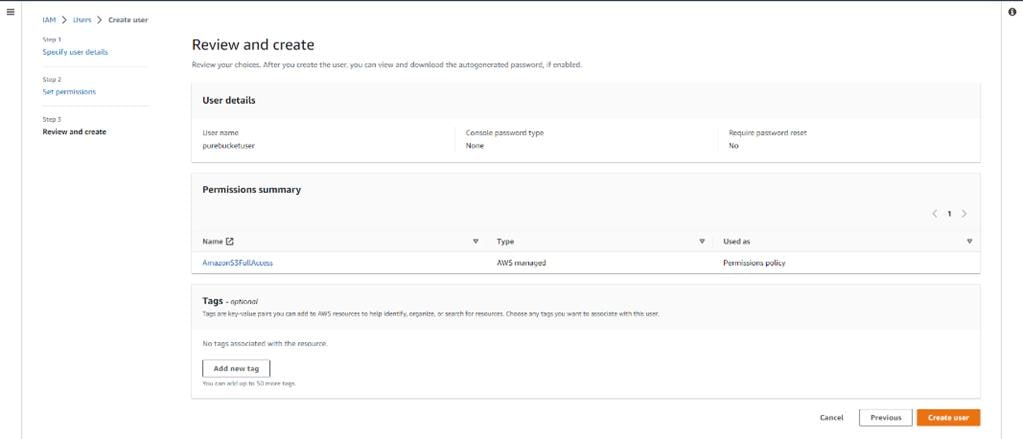Click Add new tag button
Viewport: 1023px width, 439px height.
(x=236, y=368)
